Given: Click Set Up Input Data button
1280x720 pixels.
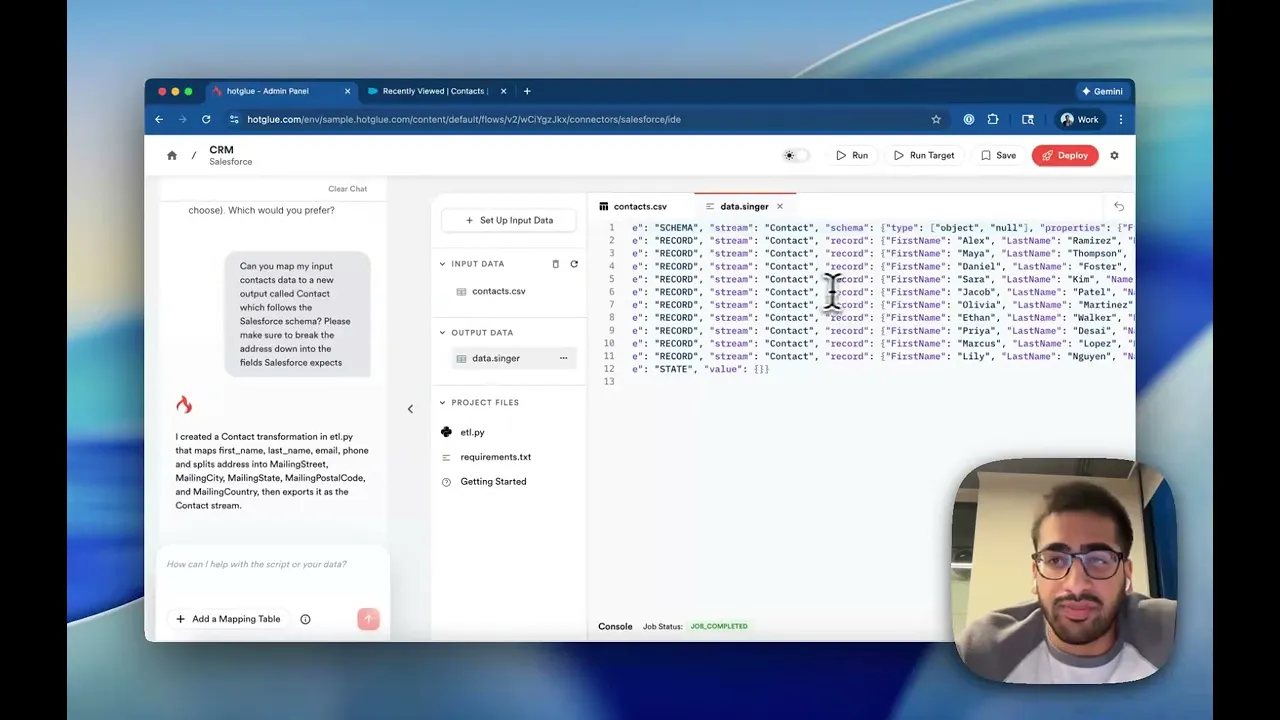Looking at the screenshot, I should click(x=509, y=220).
